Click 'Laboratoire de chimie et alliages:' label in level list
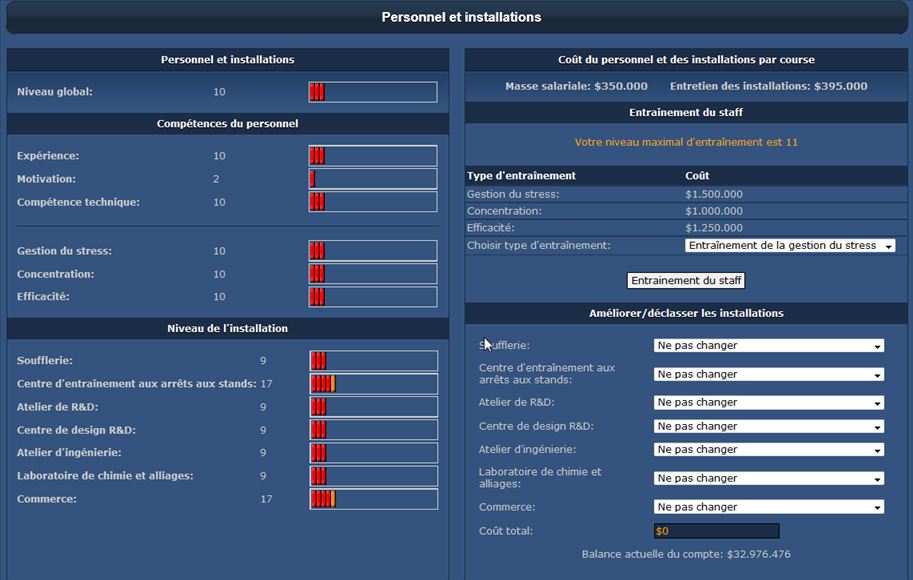 click(105, 476)
